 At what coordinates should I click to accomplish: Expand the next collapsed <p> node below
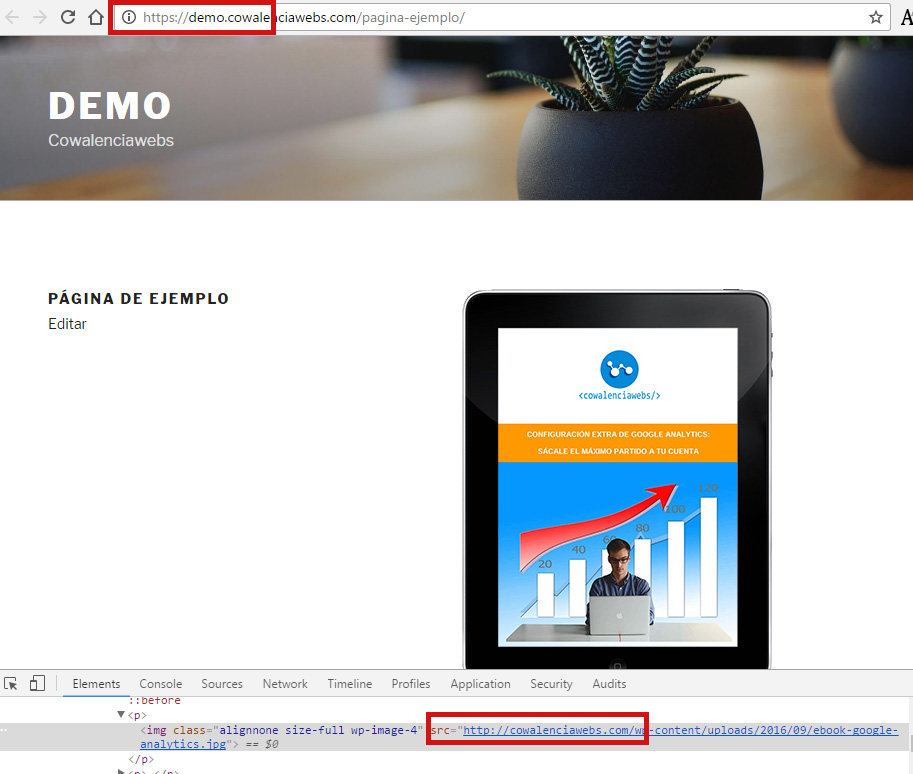pyautogui.click(x=122, y=771)
